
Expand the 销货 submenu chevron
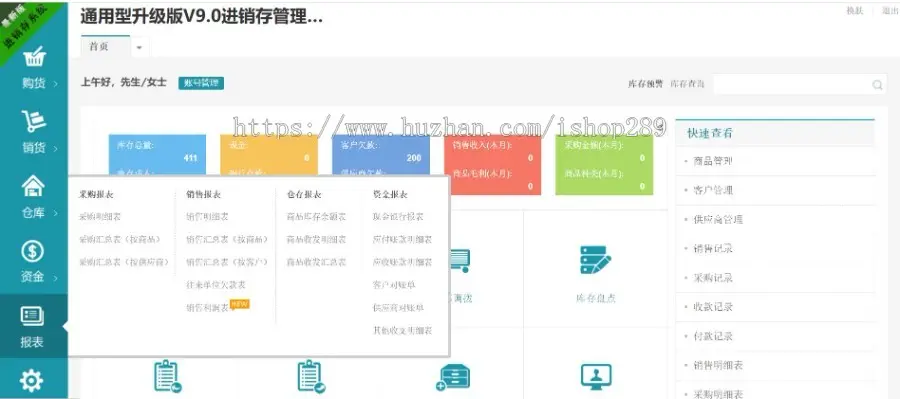click(56, 149)
